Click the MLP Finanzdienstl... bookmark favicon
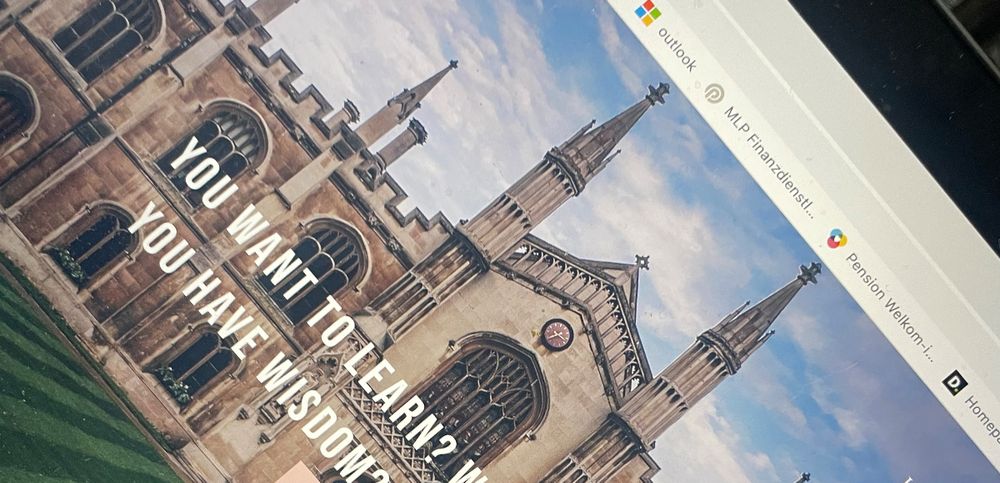 (x=714, y=93)
